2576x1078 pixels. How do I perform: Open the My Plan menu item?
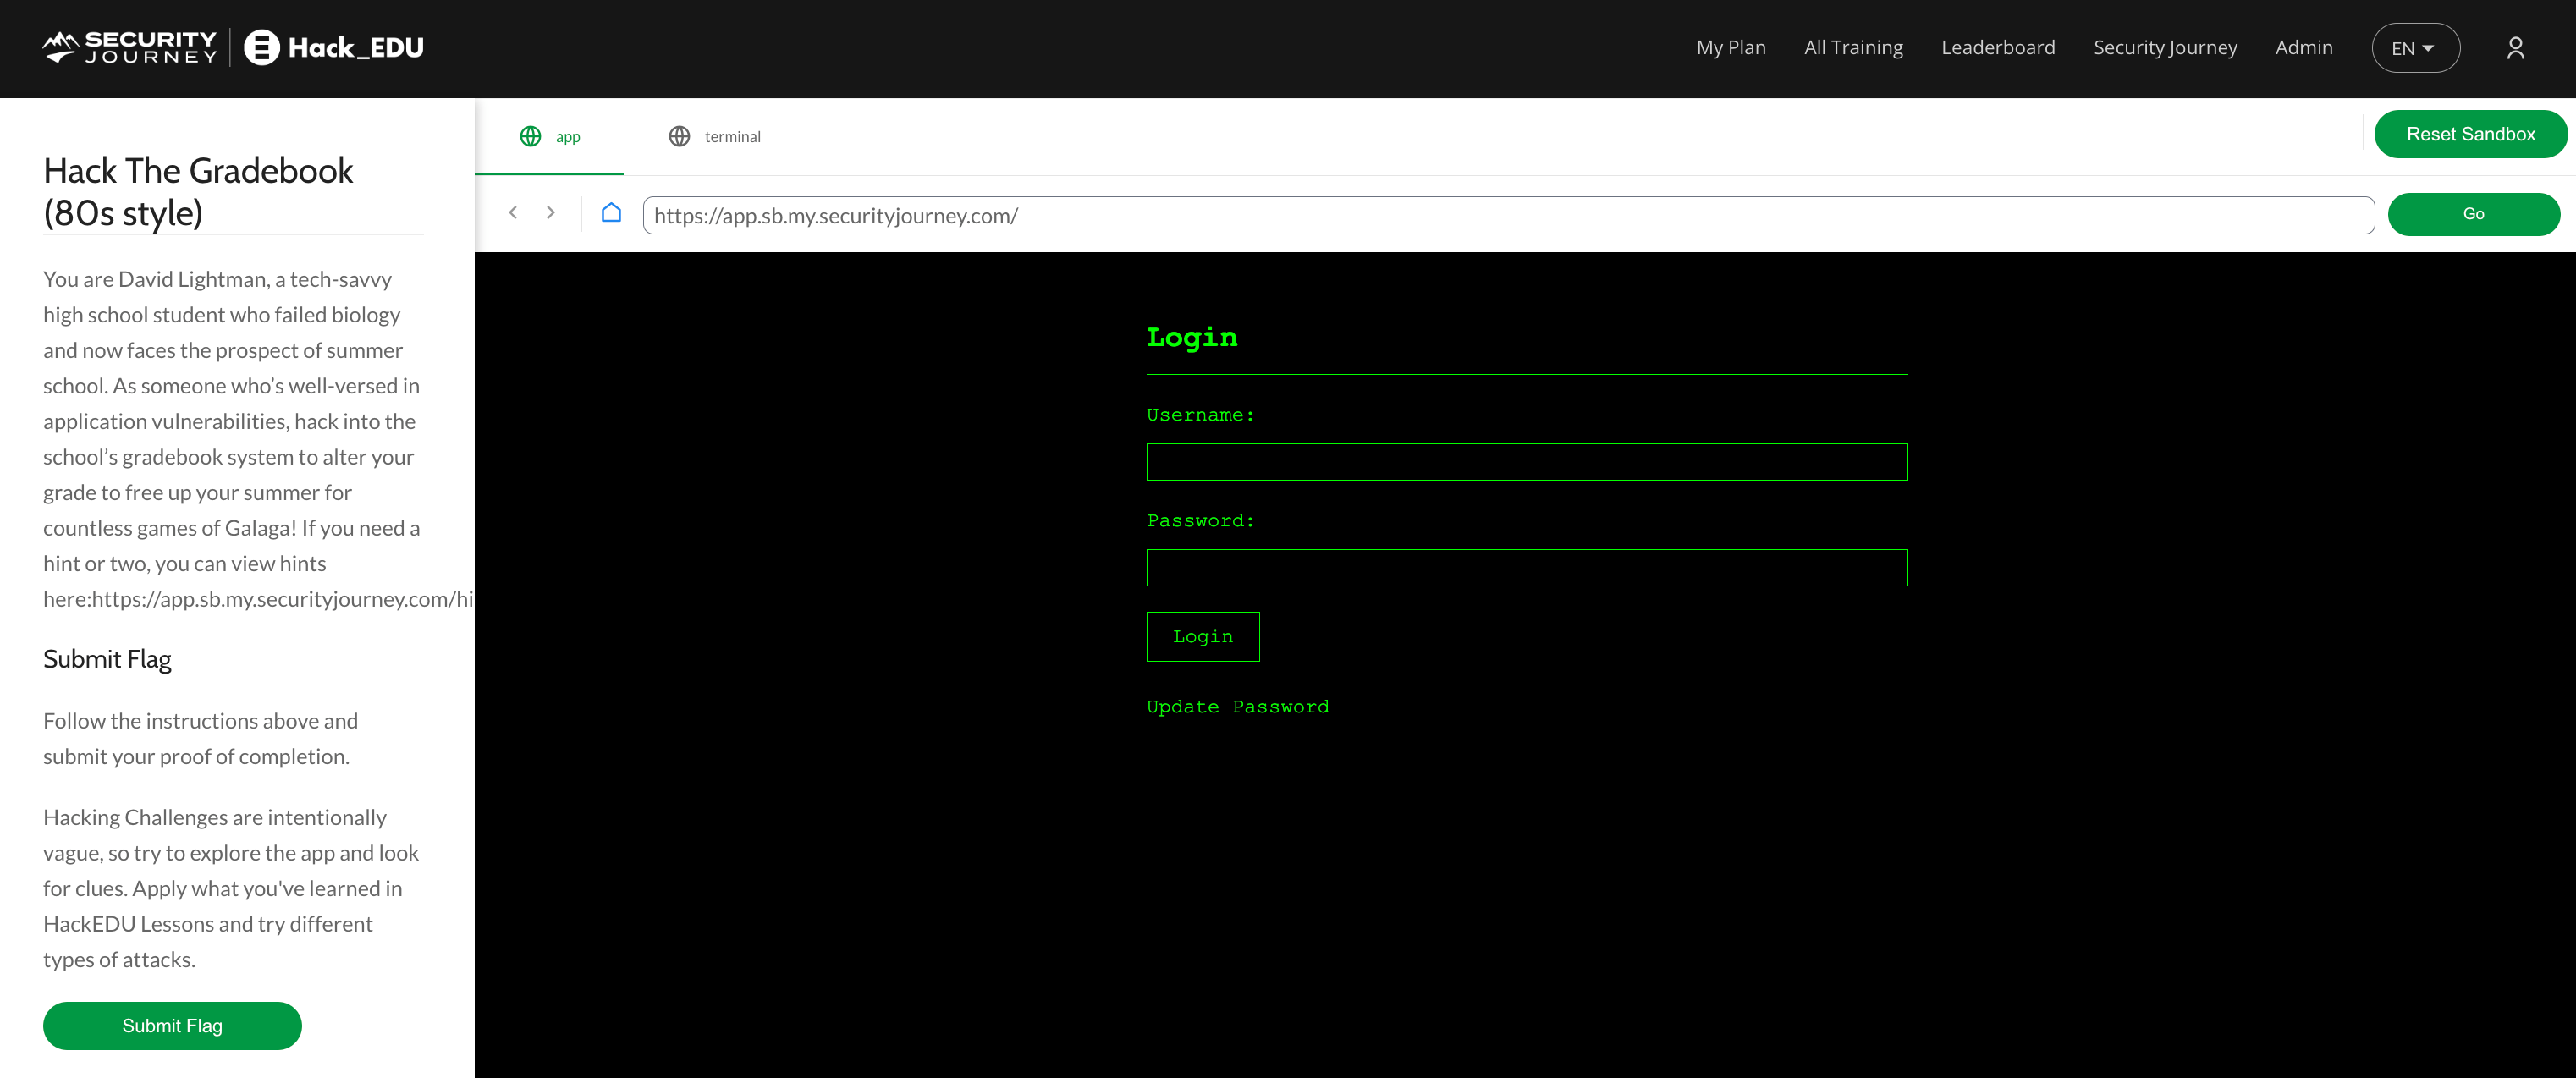pyautogui.click(x=1730, y=48)
